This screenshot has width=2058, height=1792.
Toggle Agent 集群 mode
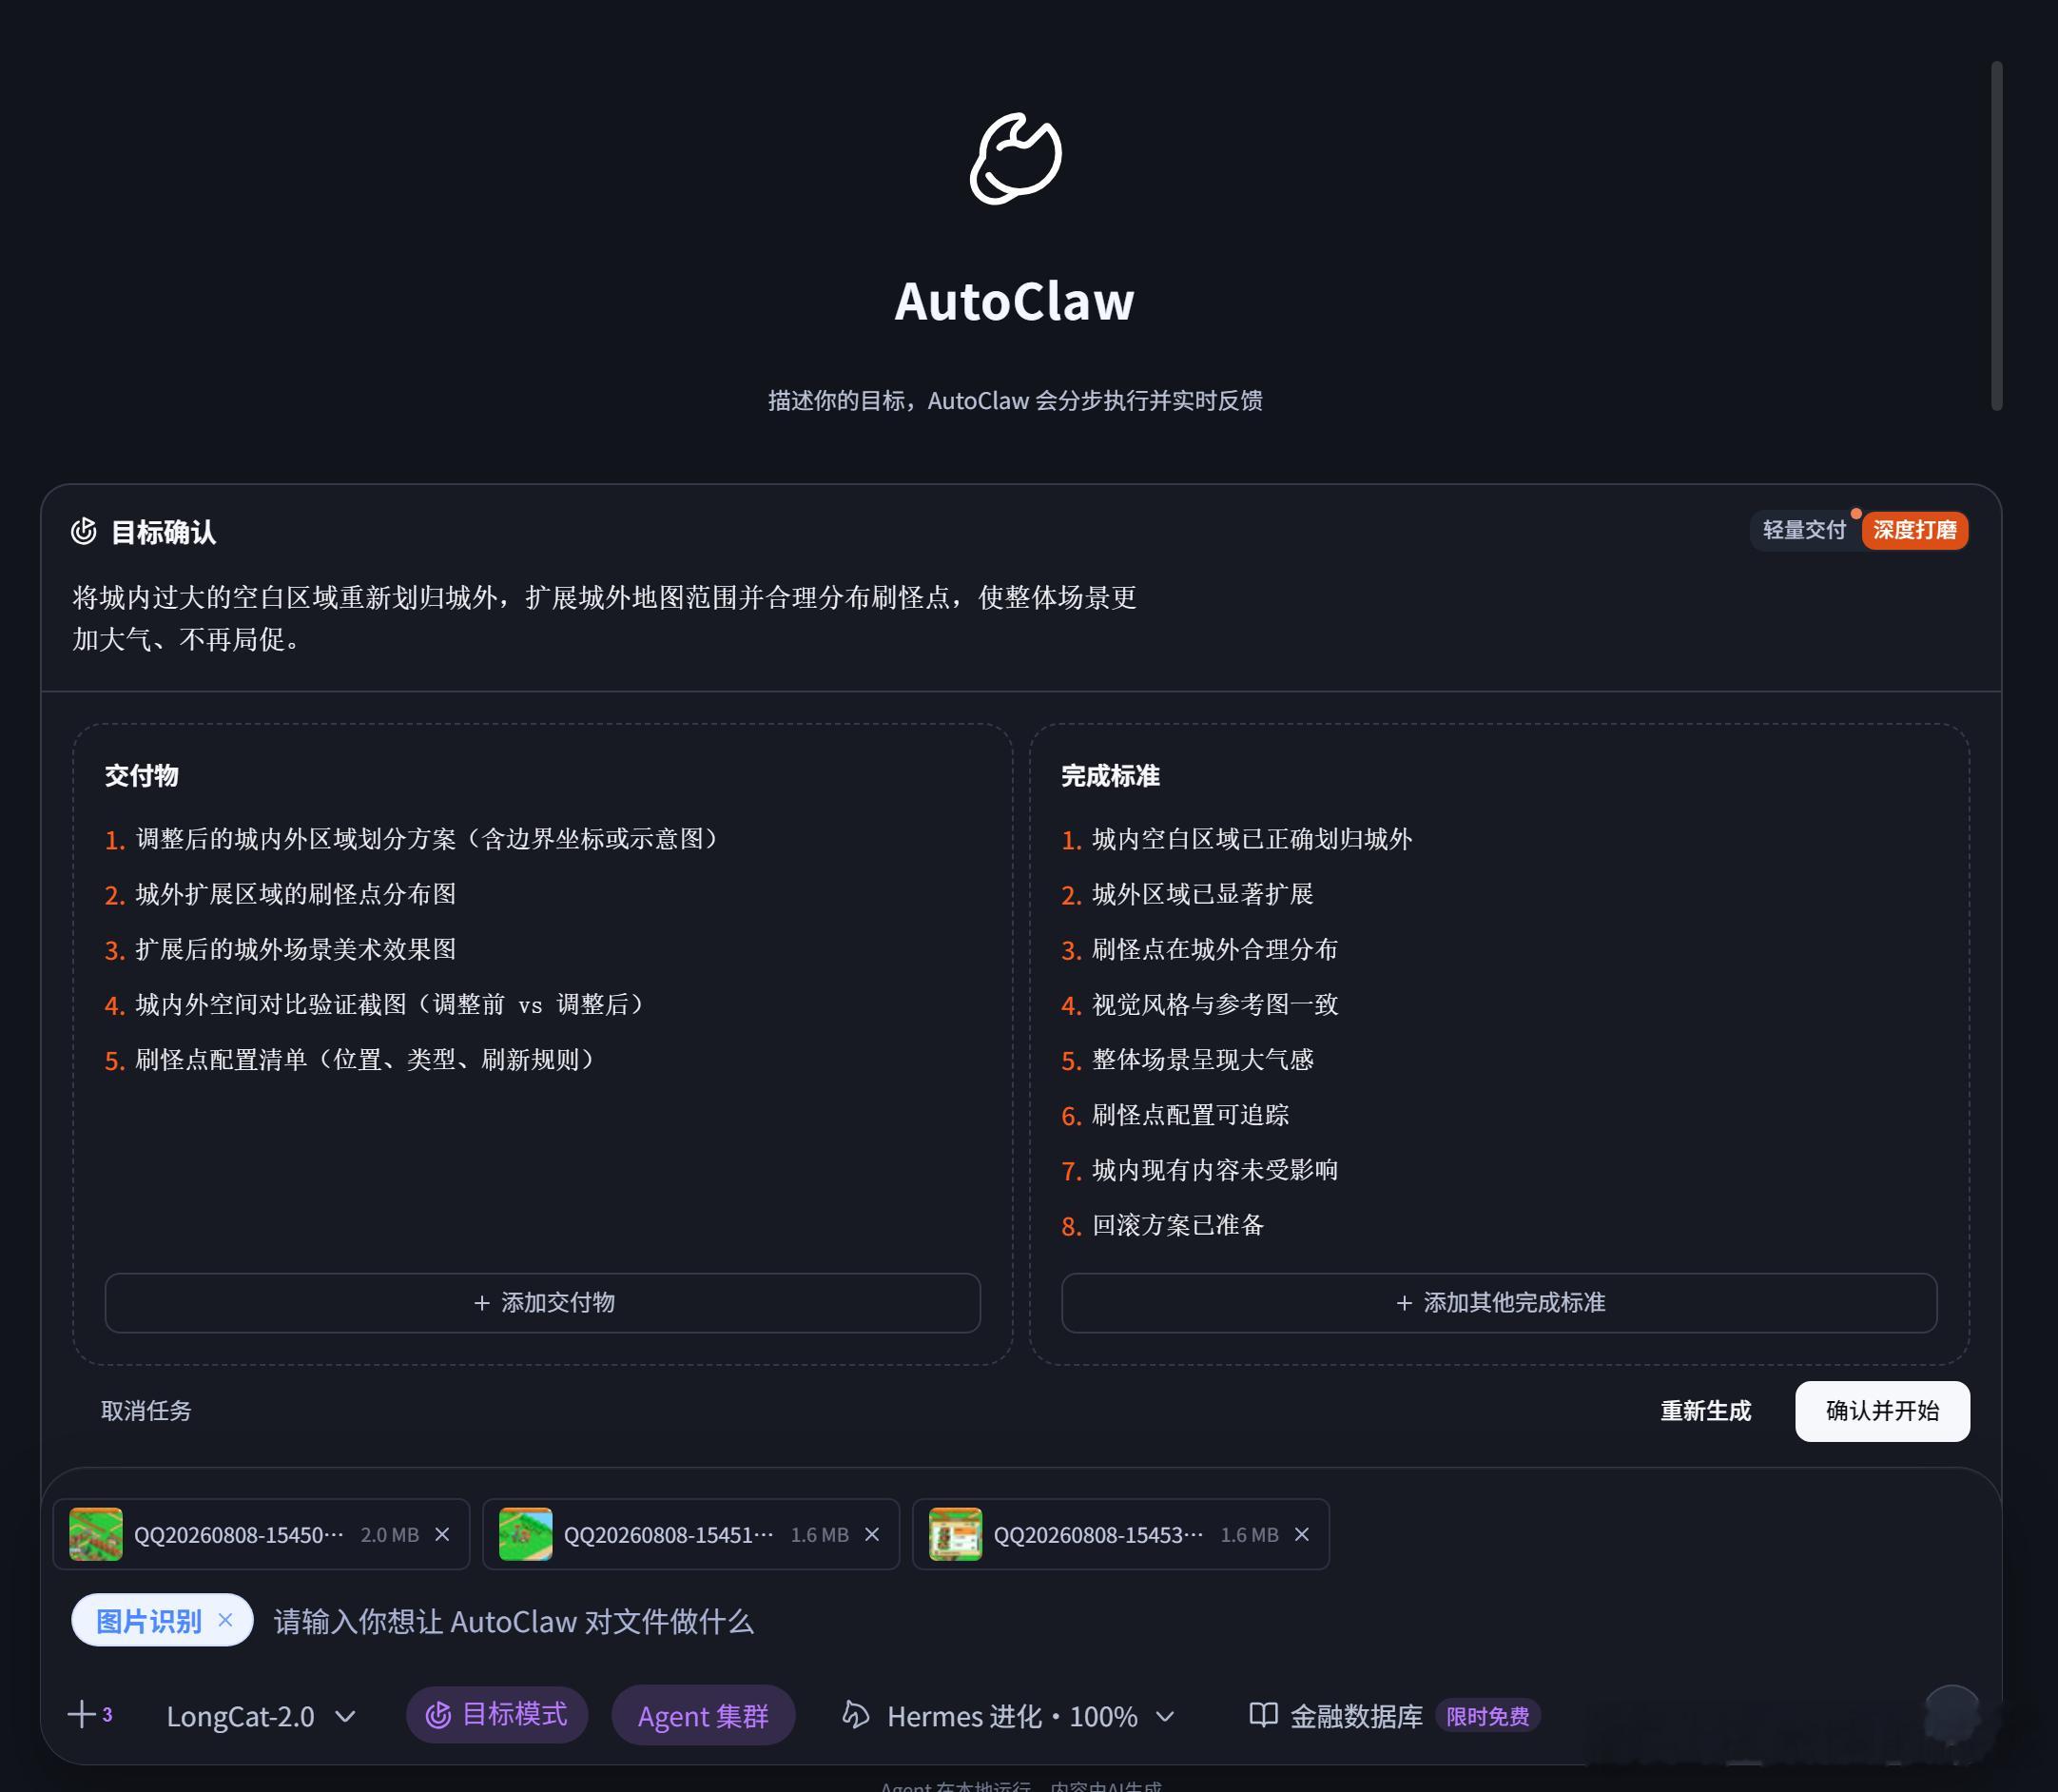(x=703, y=1716)
